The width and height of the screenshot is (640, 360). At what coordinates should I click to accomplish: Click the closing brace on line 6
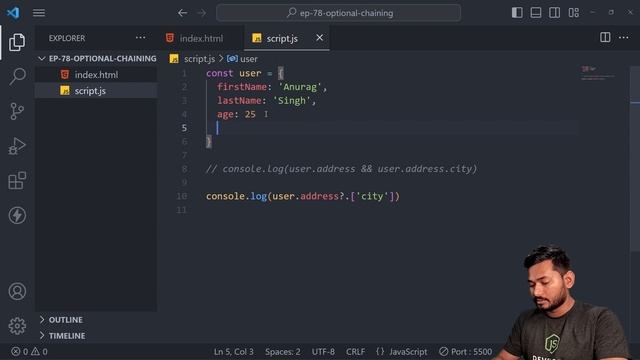click(x=209, y=142)
